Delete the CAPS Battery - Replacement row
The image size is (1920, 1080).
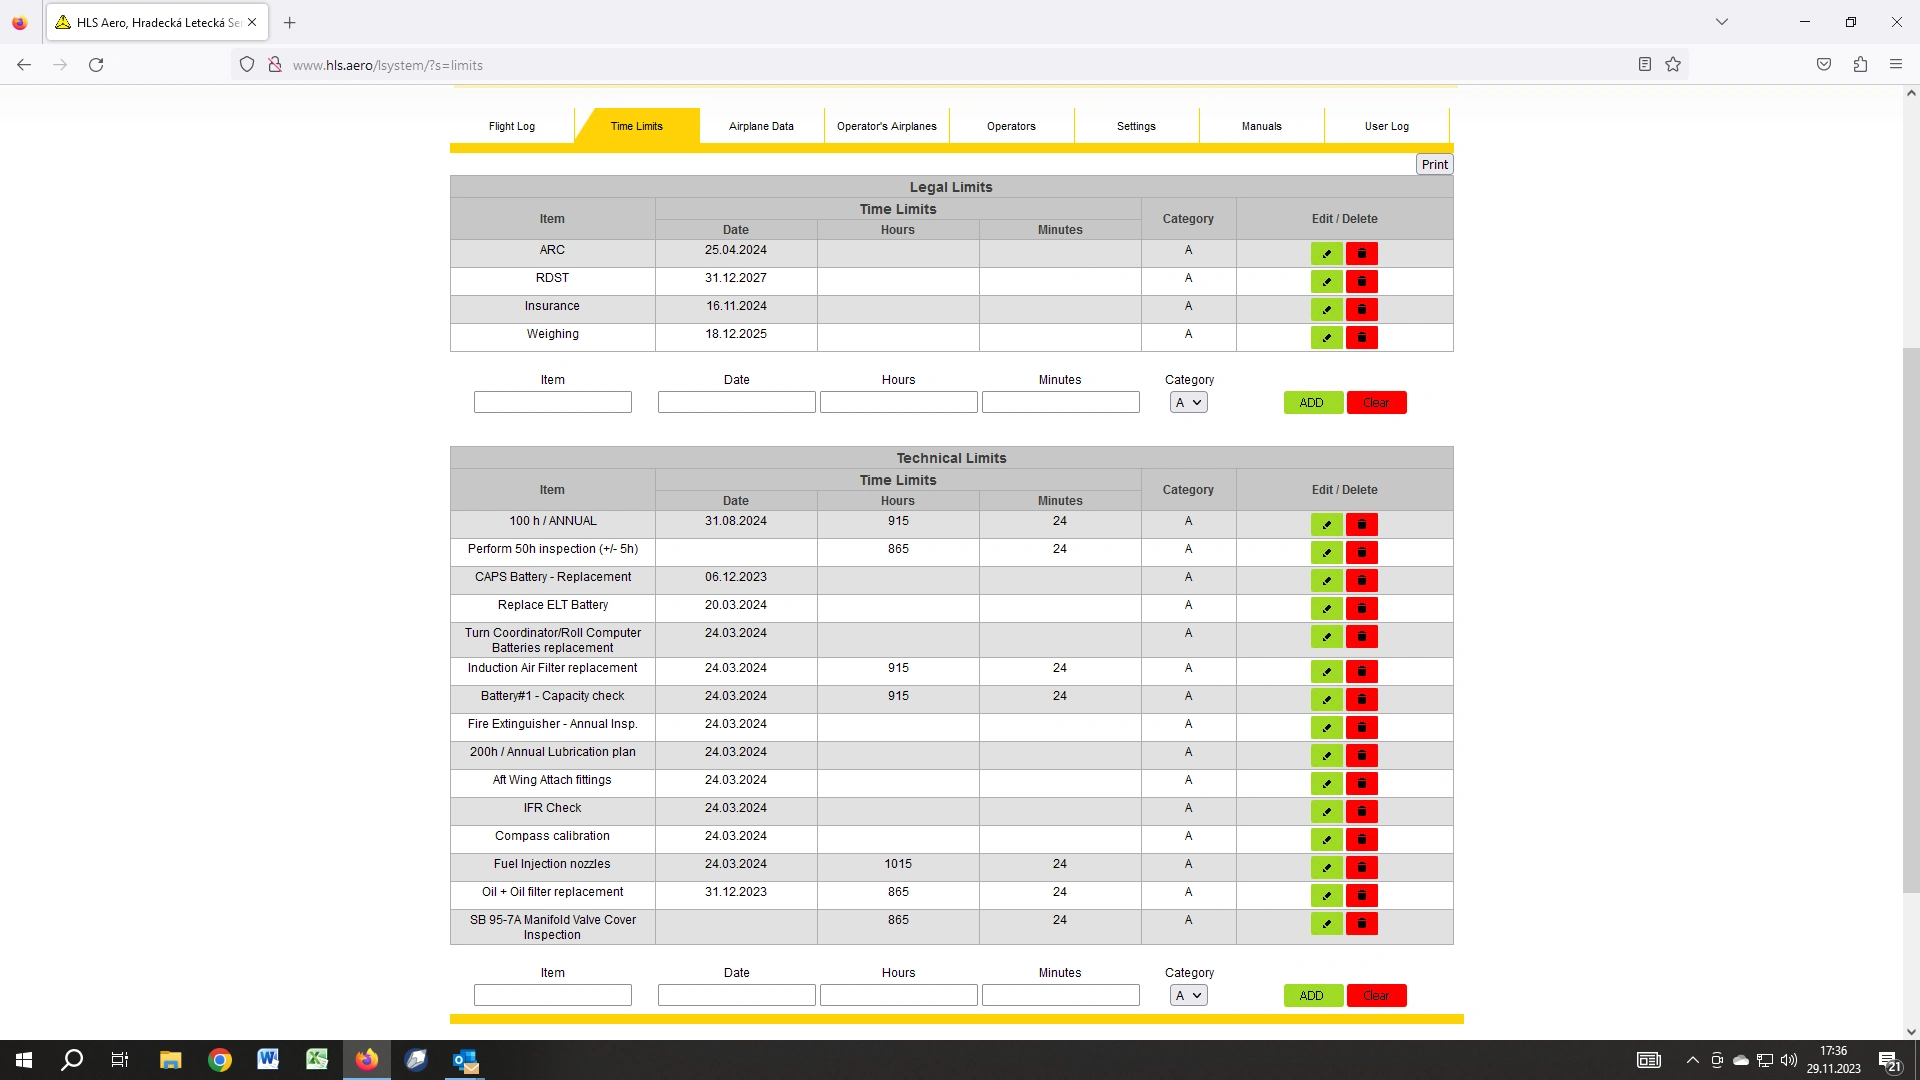[1361, 581]
